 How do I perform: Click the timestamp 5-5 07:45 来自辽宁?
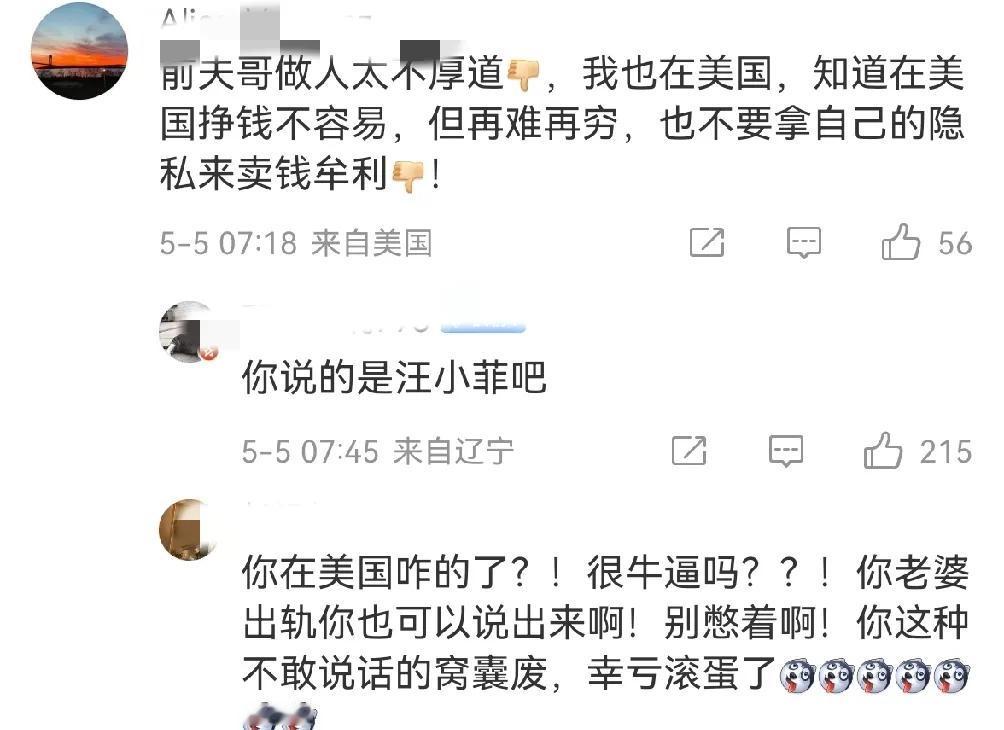click(x=378, y=451)
